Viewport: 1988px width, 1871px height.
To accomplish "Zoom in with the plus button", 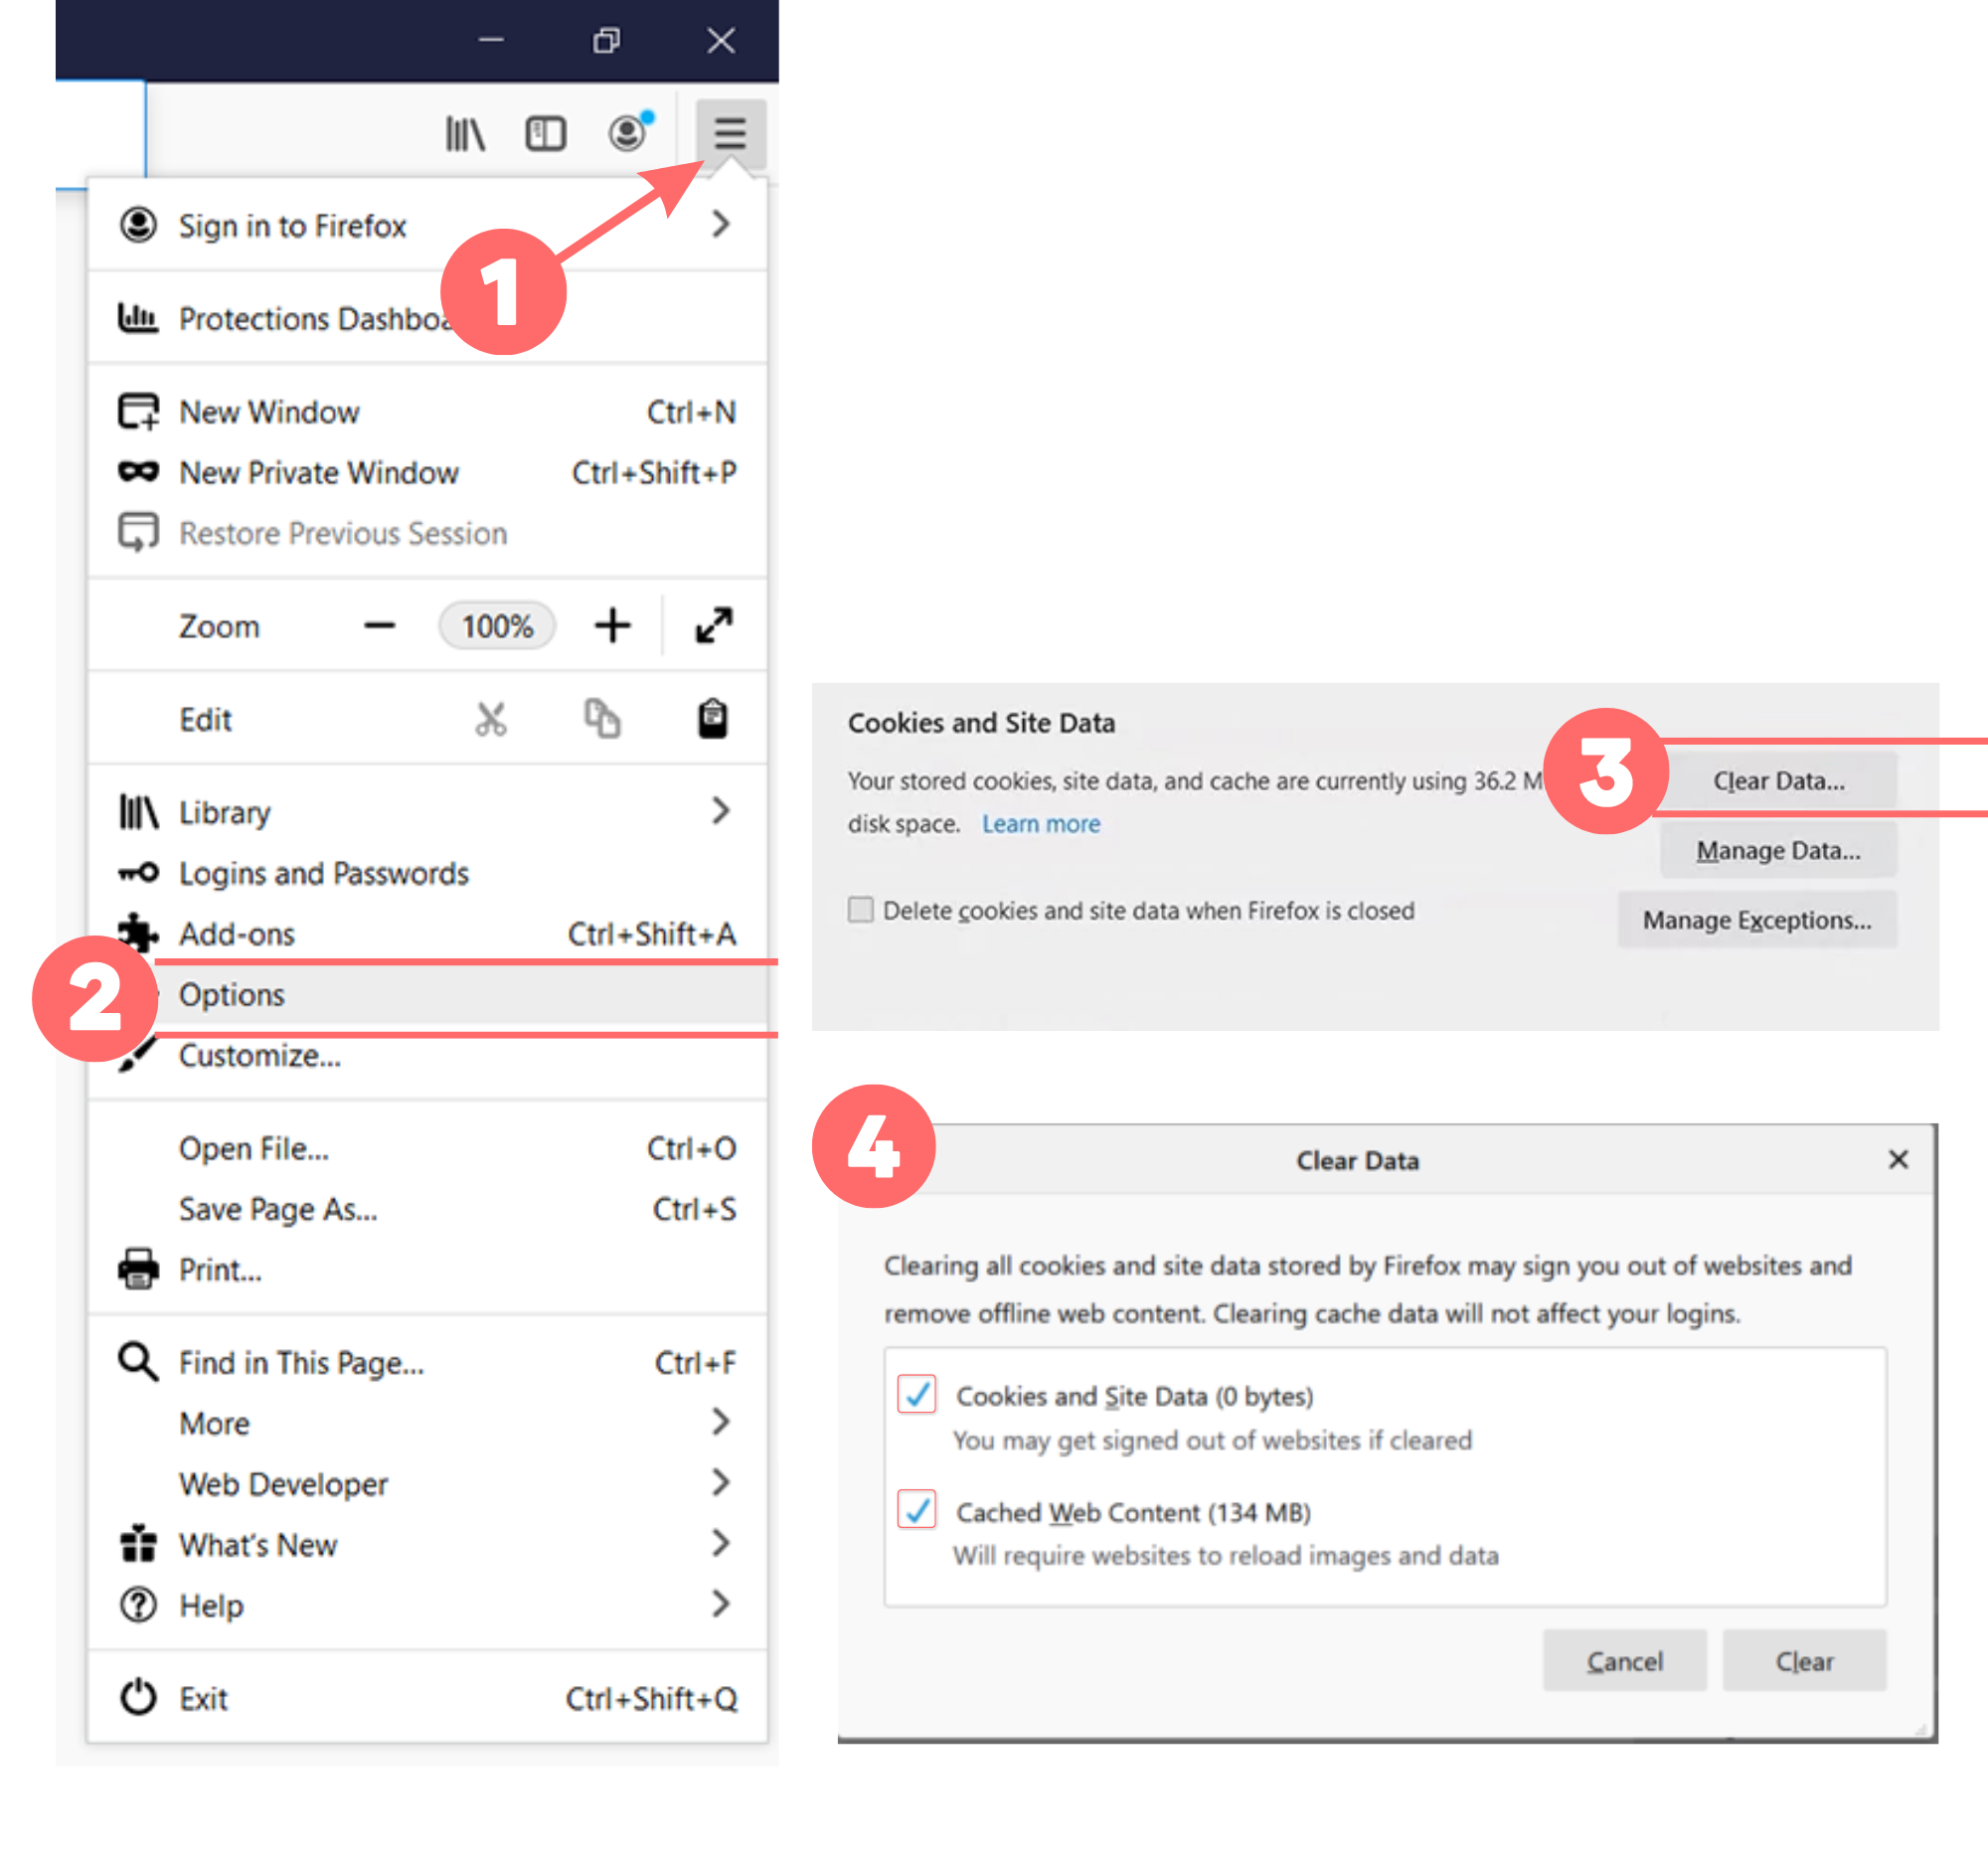I will (612, 626).
